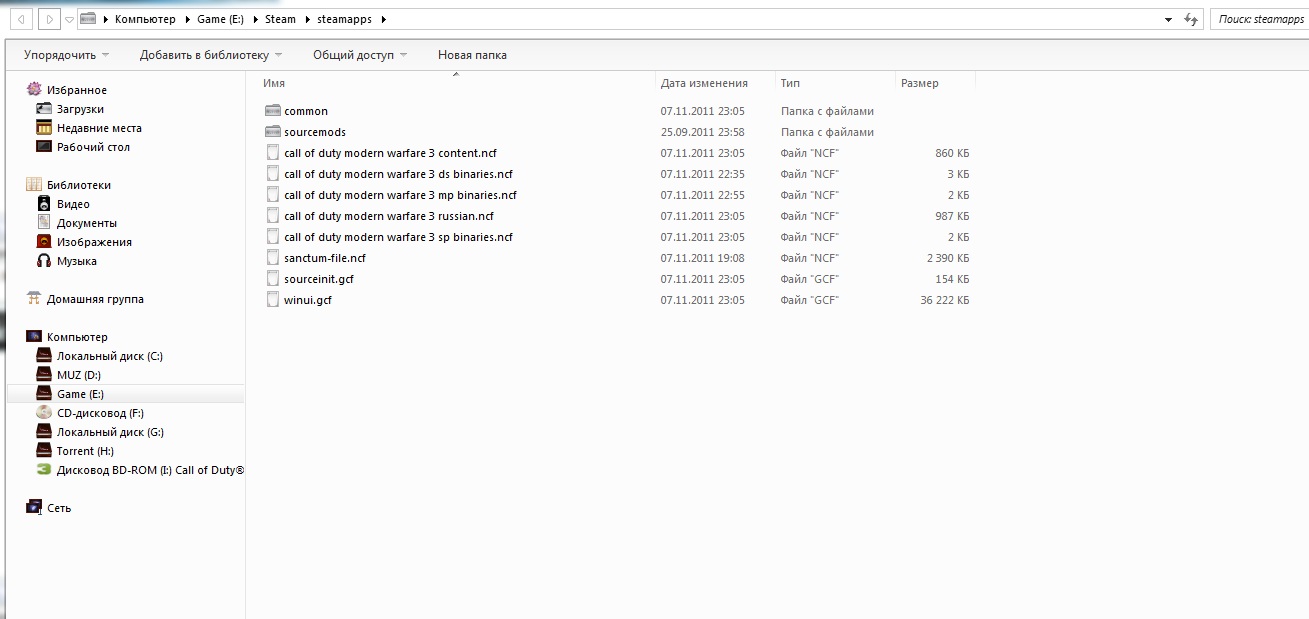The width and height of the screenshot is (1309, 619).
Task: Click the Torrent (H:) drive icon
Action: click(44, 451)
